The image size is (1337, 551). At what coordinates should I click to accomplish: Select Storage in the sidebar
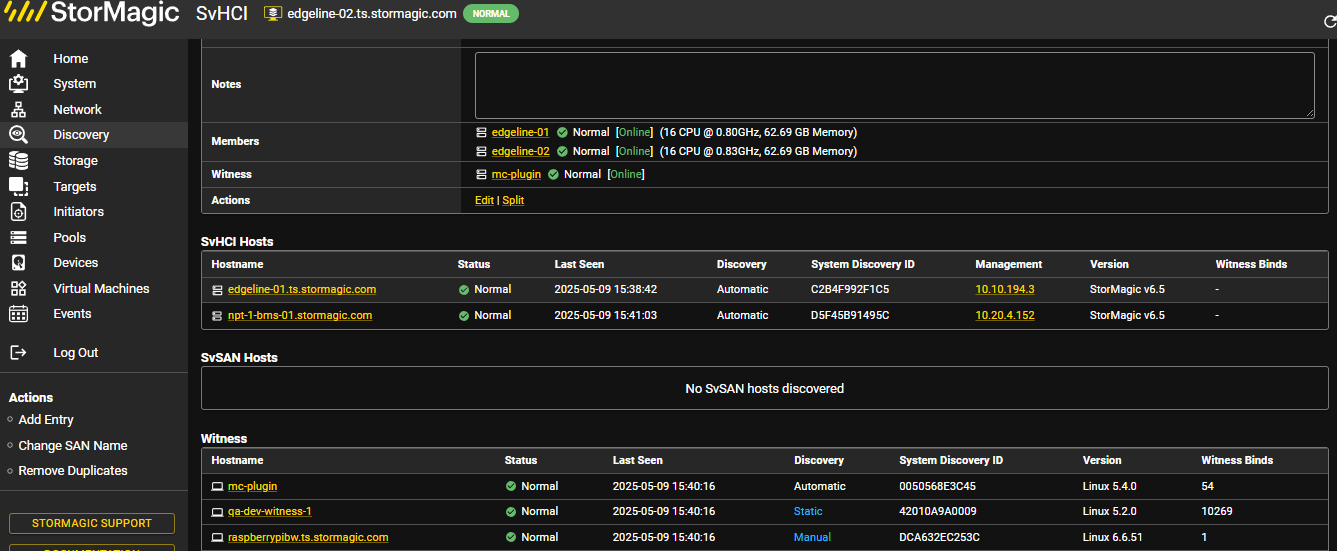[76, 161]
